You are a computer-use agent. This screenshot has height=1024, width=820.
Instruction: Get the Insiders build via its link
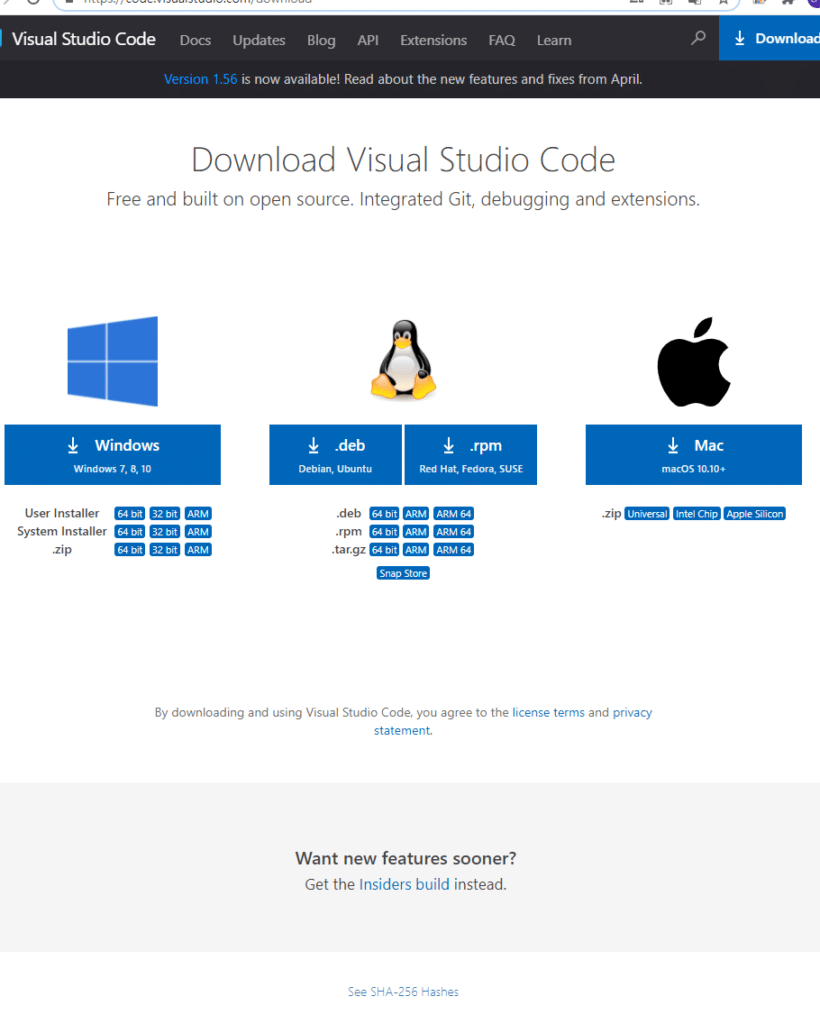pos(405,884)
